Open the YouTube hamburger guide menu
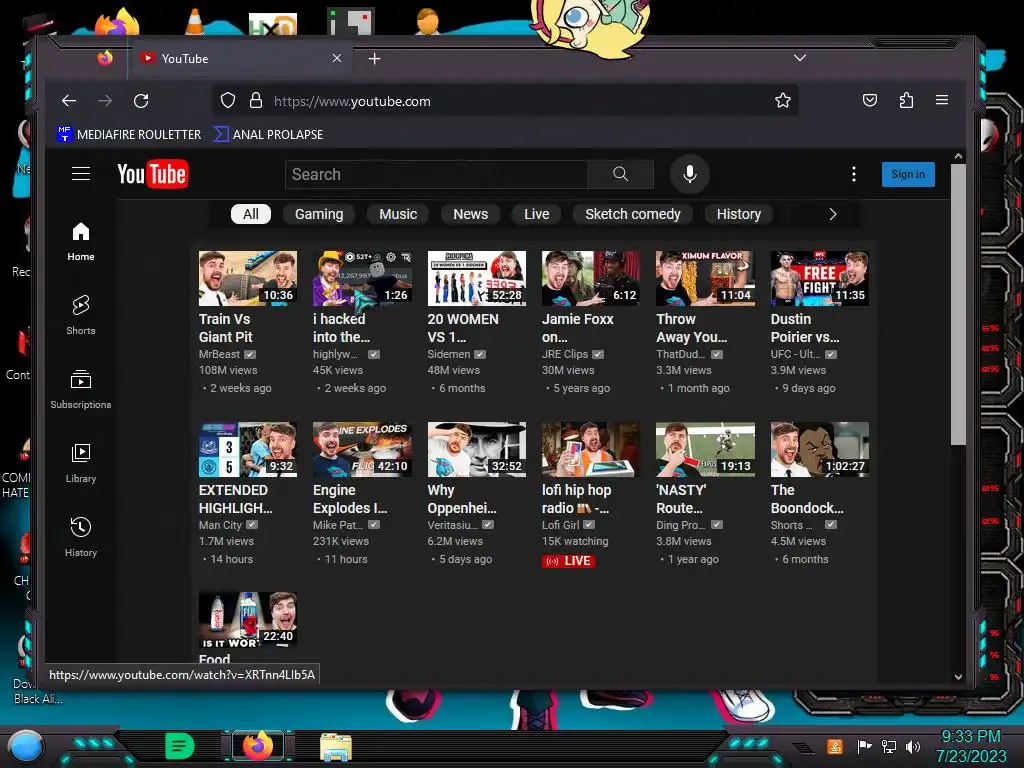This screenshot has height=768, width=1024. (x=81, y=174)
